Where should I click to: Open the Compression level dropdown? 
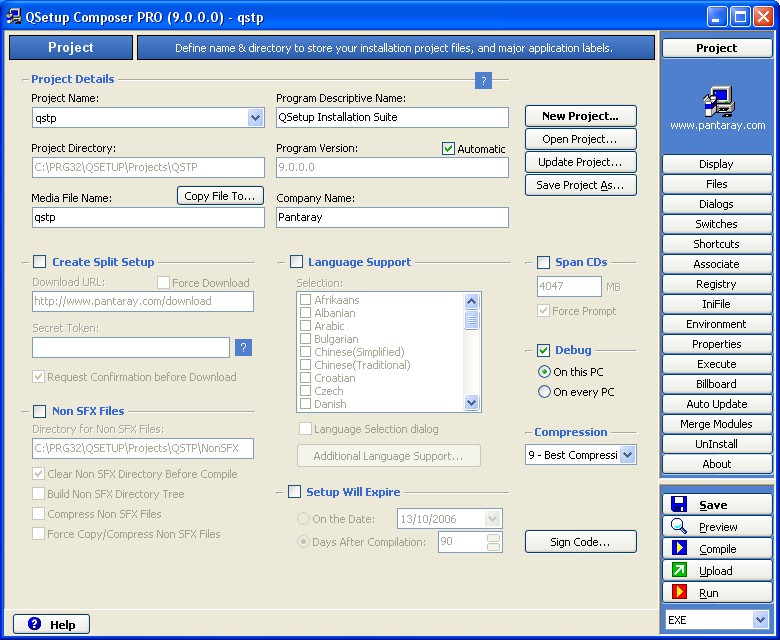pyautogui.click(x=628, y=455)
